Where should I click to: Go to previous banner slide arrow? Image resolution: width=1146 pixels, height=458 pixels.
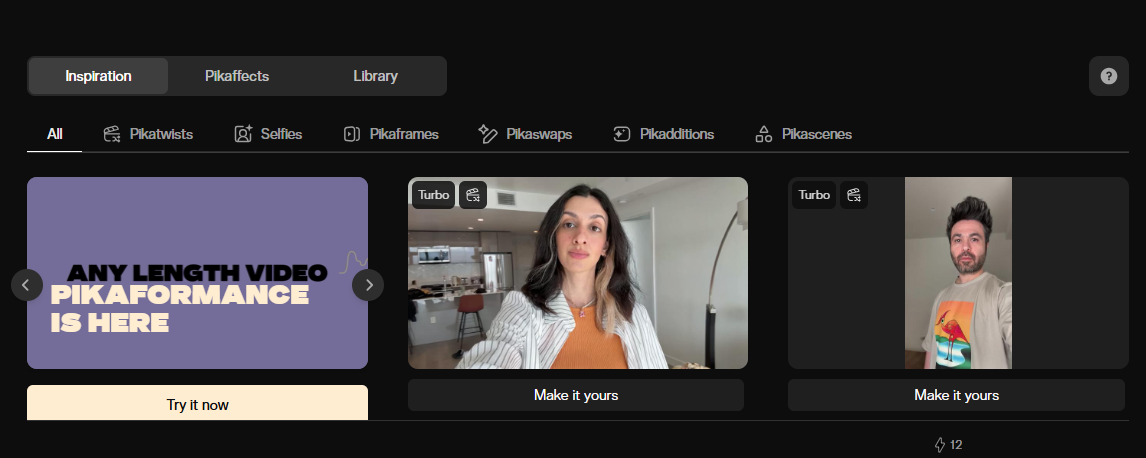(26, 285)
